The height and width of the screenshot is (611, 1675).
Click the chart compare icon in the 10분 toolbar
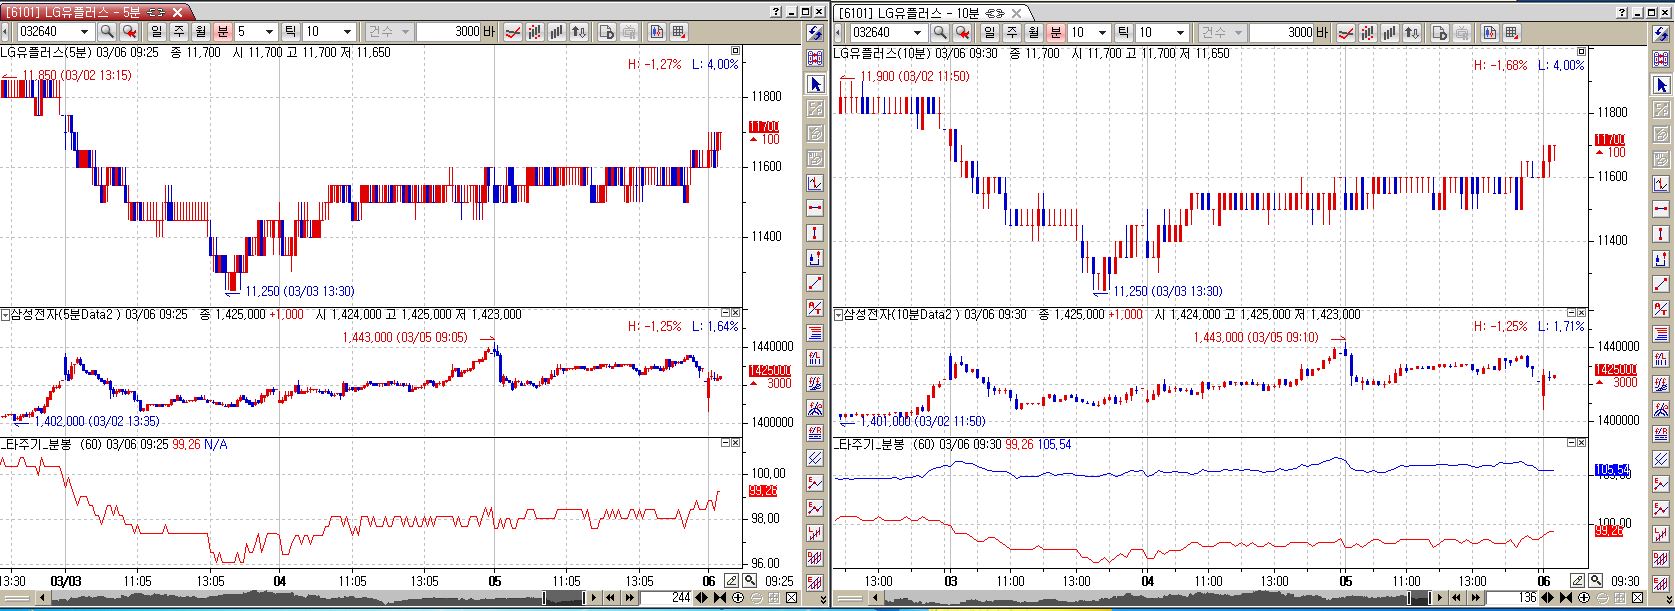point(1489,32)
